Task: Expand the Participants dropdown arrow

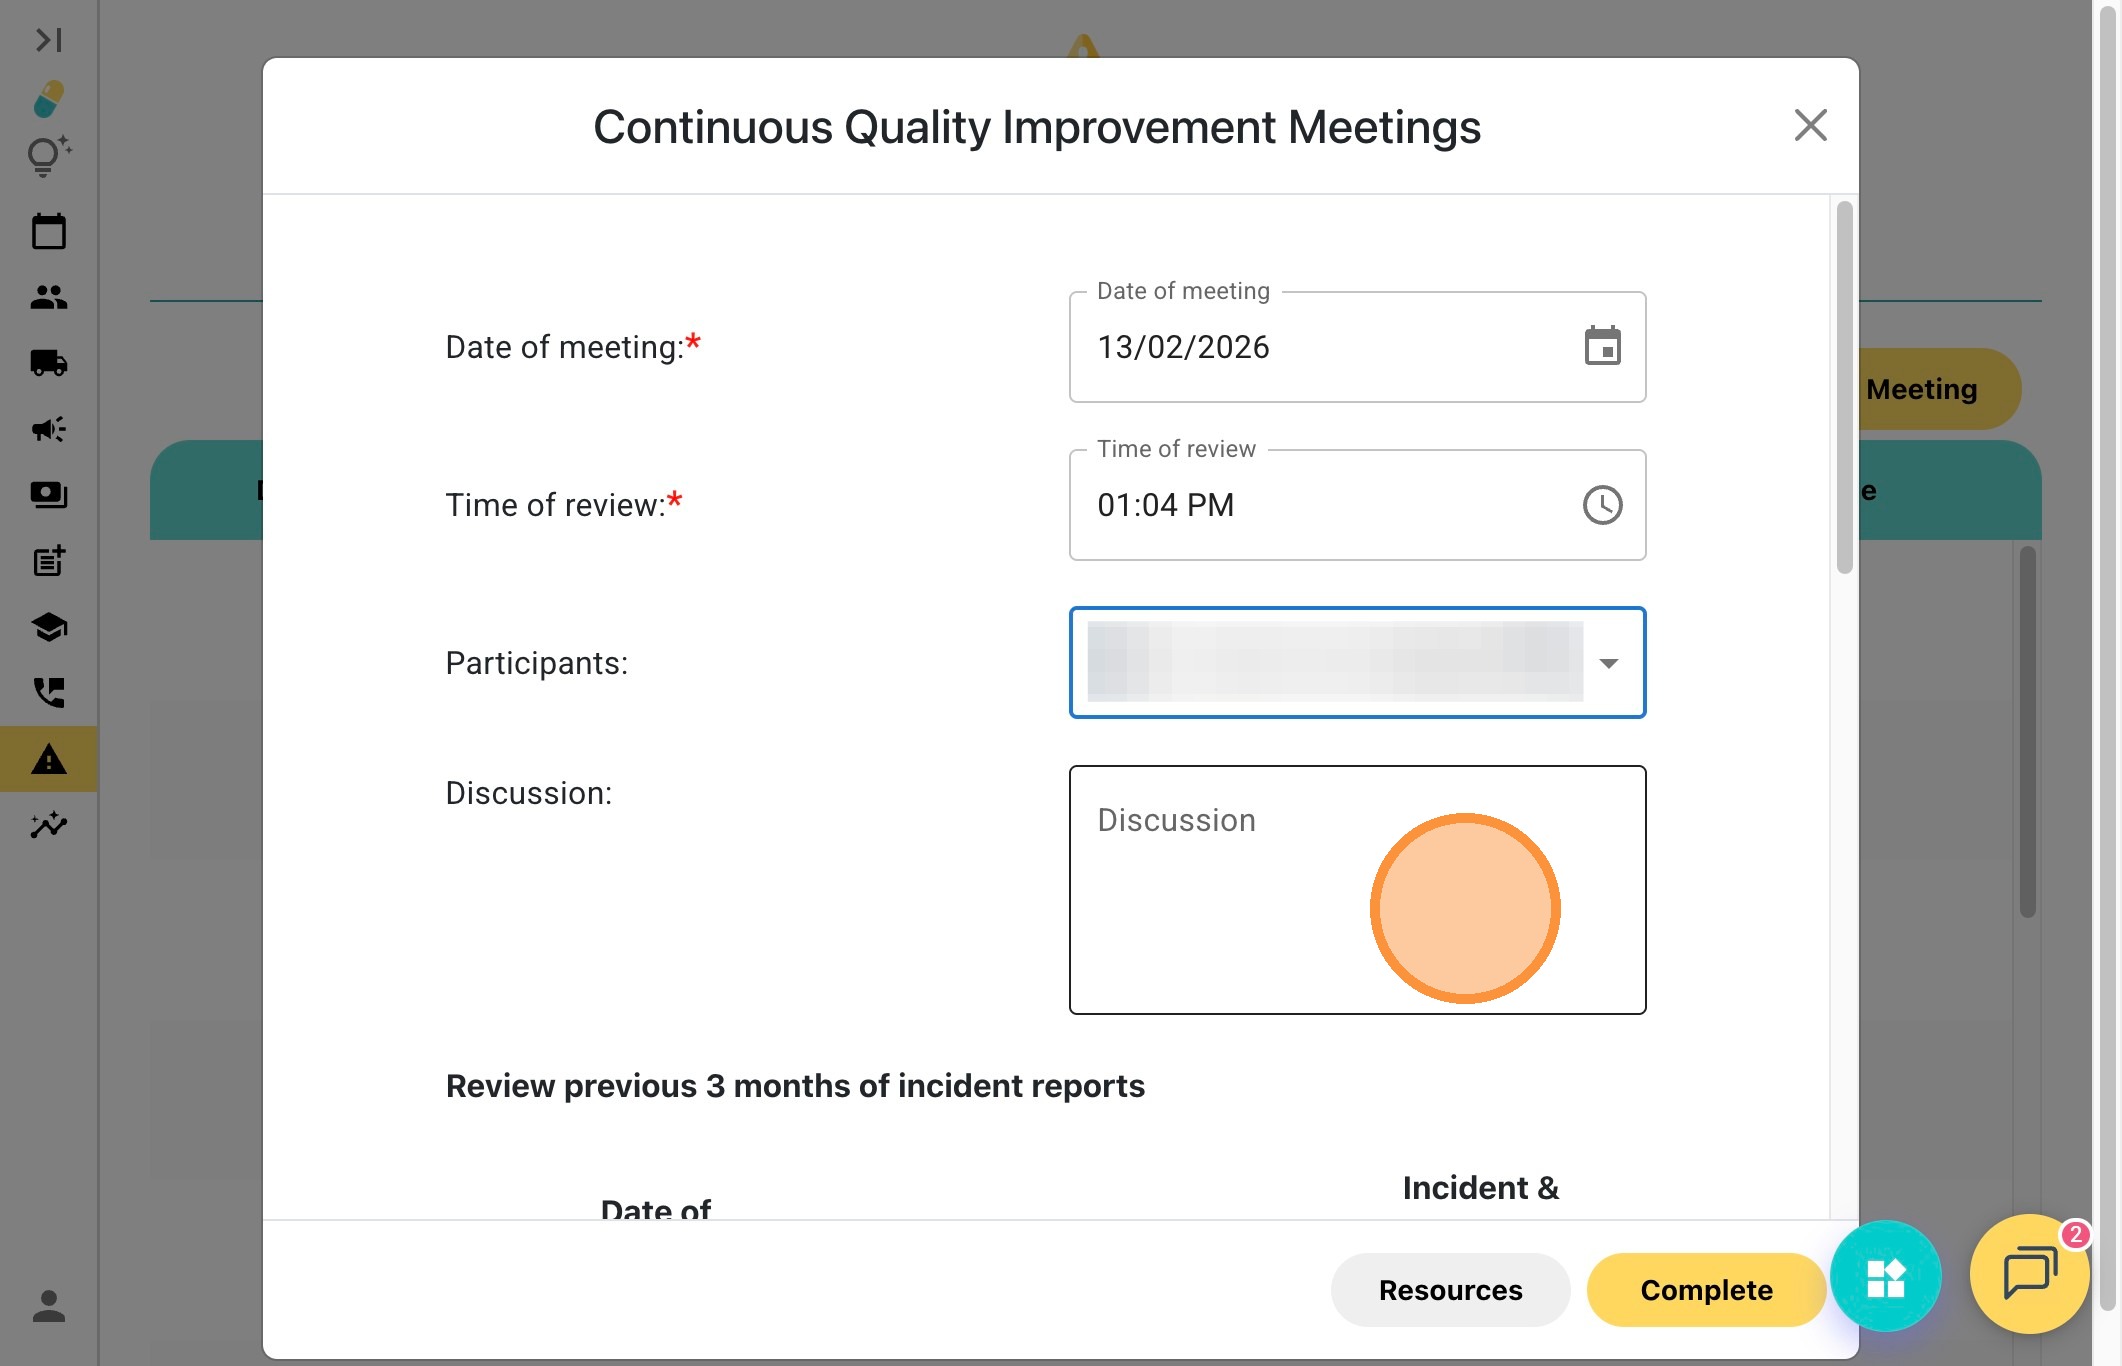Action: tap(1608, 663)
